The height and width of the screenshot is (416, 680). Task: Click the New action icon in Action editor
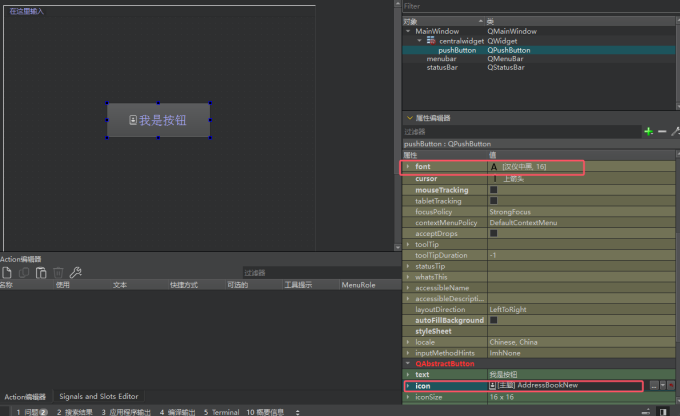[x=7, y=272]
